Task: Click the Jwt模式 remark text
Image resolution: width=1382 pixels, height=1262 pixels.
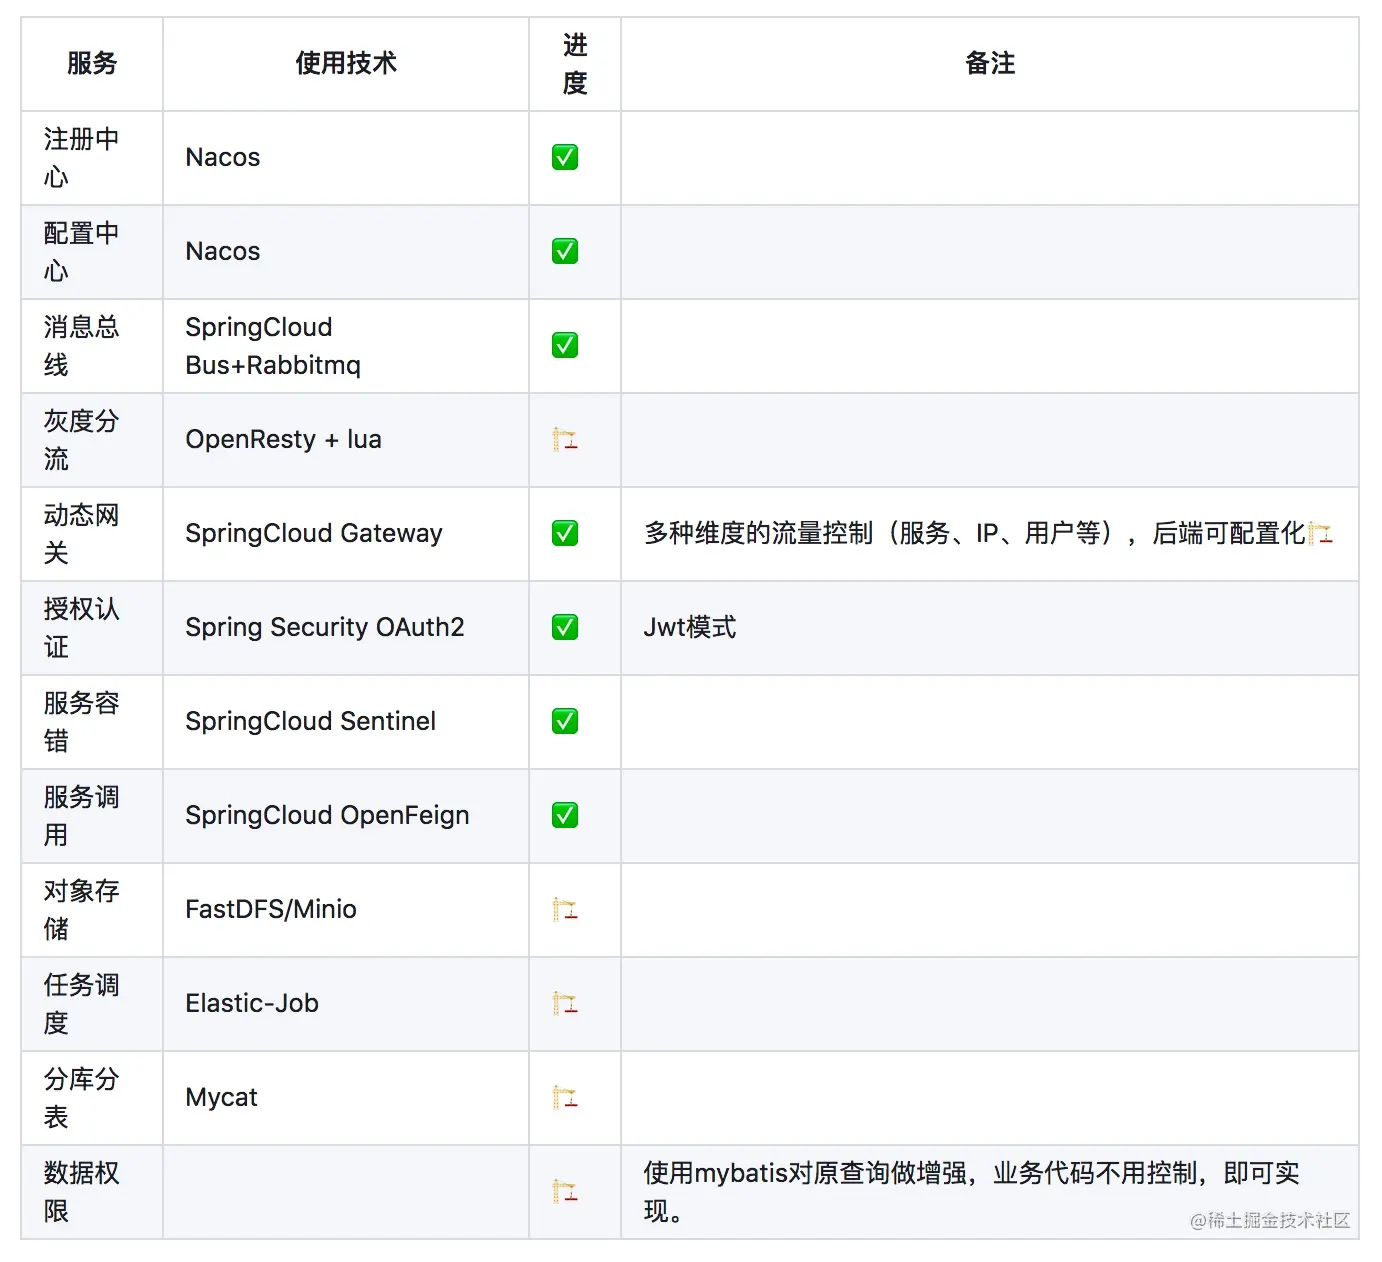Action: click(x=690, y=627)
